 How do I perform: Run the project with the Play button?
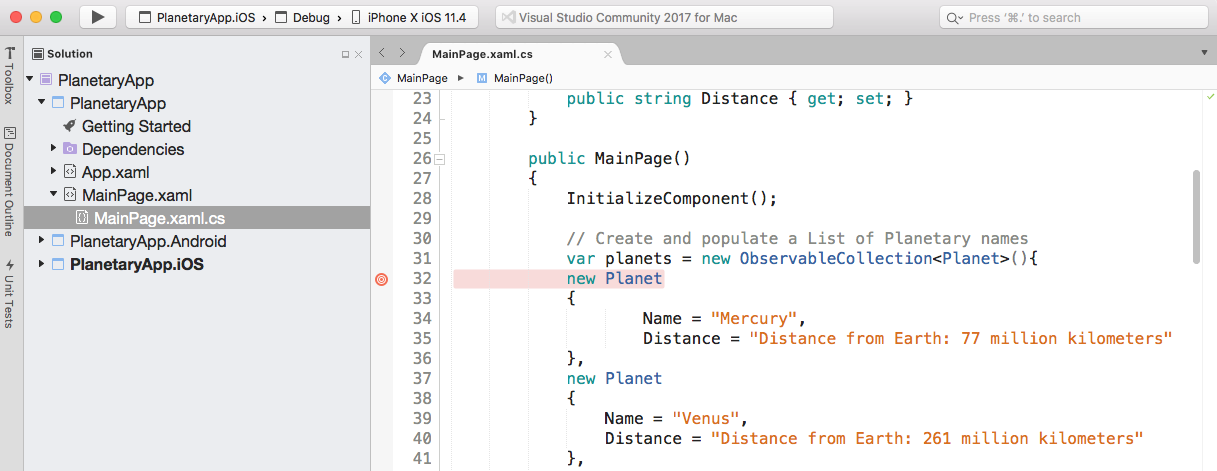(97, 17)
